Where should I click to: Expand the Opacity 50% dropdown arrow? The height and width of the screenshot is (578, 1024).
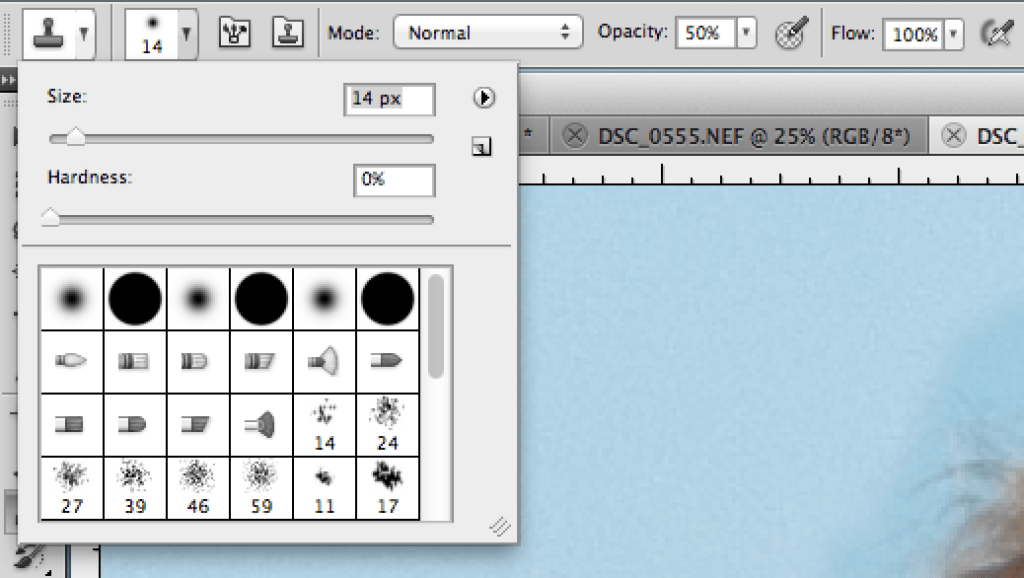tap(747, 33)
